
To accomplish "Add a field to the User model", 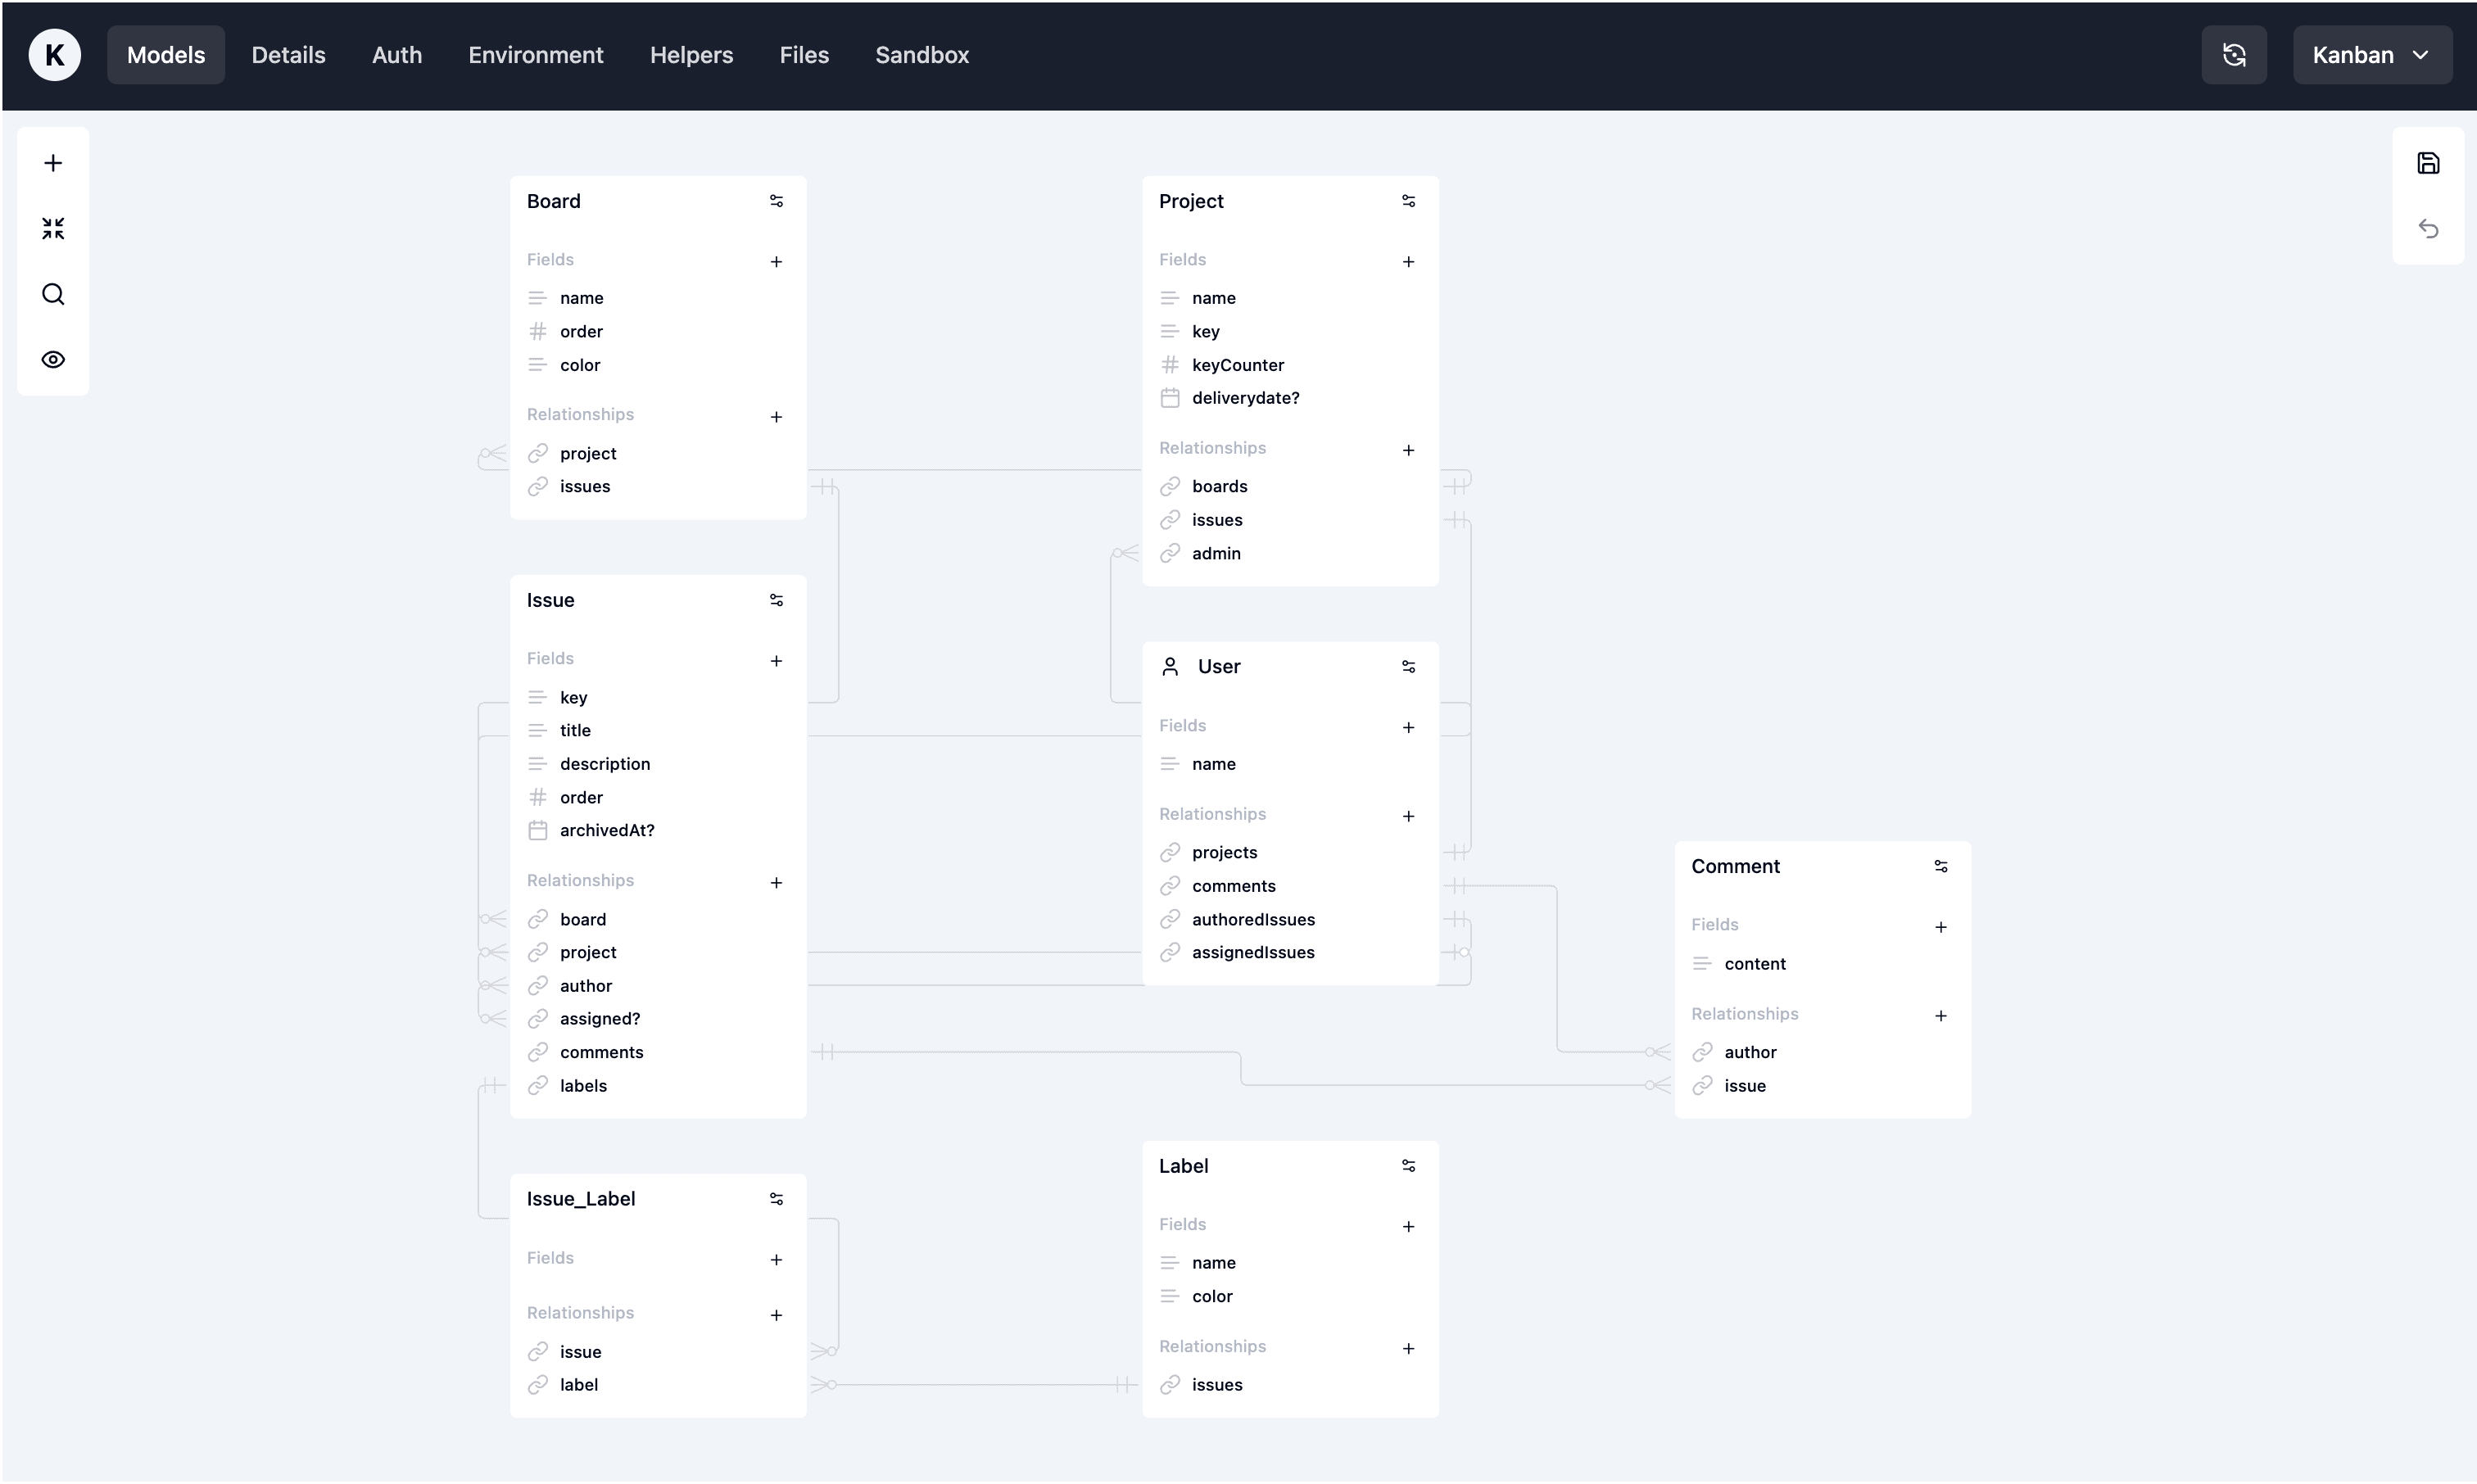I will pyautogui.click(x=1408, y=728).
